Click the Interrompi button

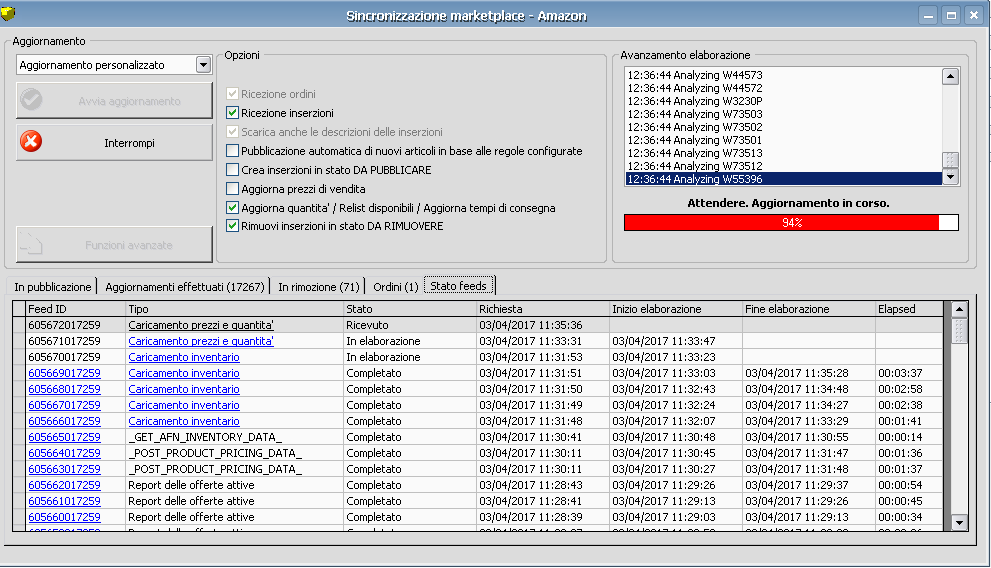114,143
